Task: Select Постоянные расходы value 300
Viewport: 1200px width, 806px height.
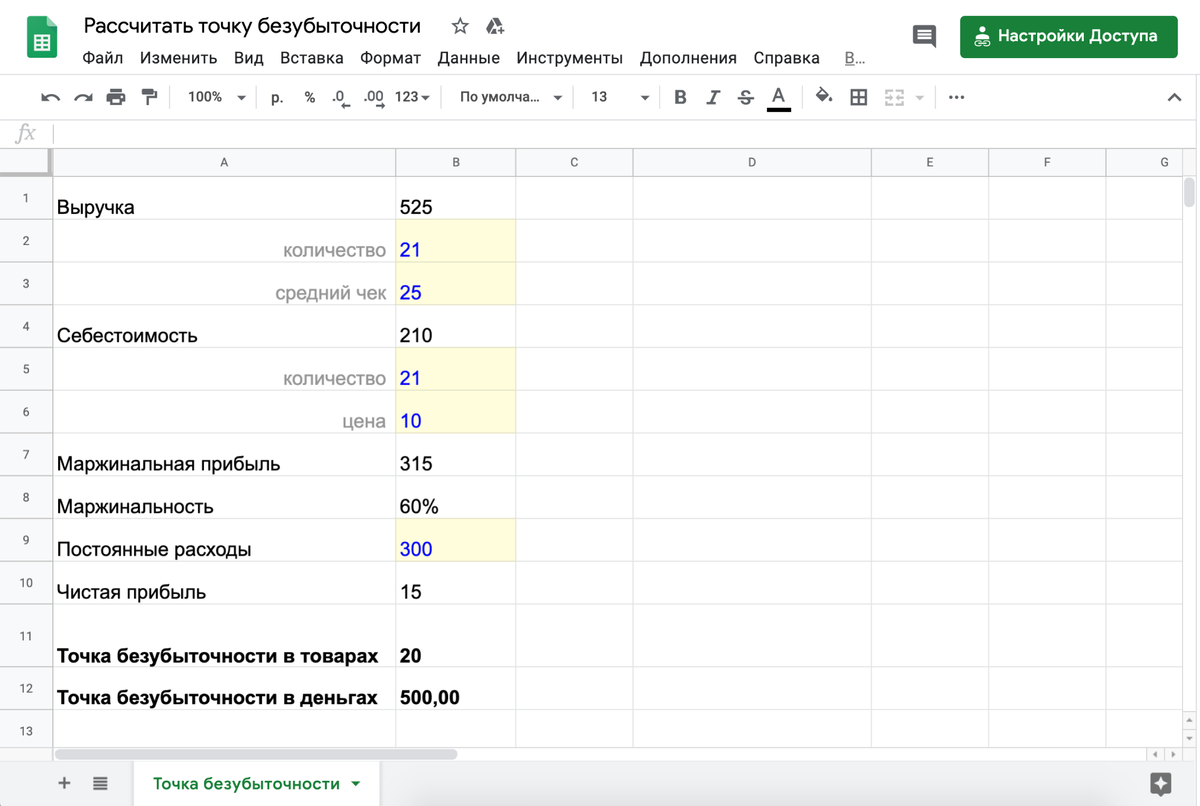Action: [456, 540]
